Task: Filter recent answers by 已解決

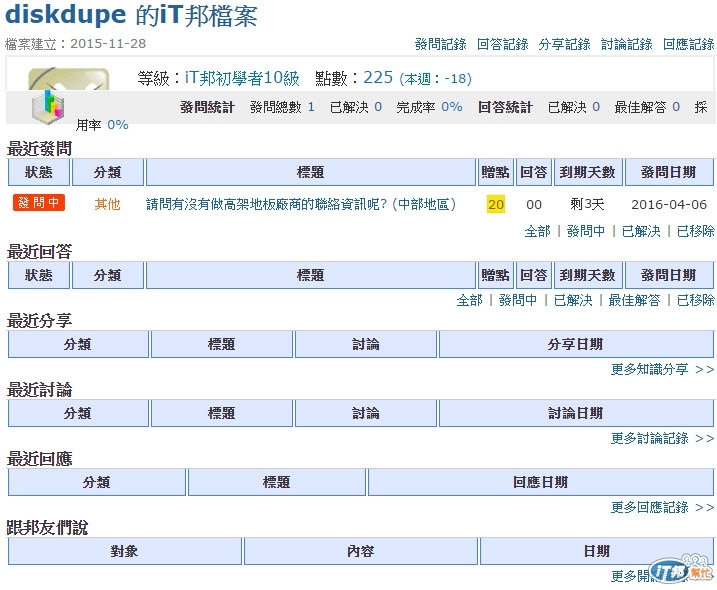Action: pyautogui.click(x=573, y=300)
